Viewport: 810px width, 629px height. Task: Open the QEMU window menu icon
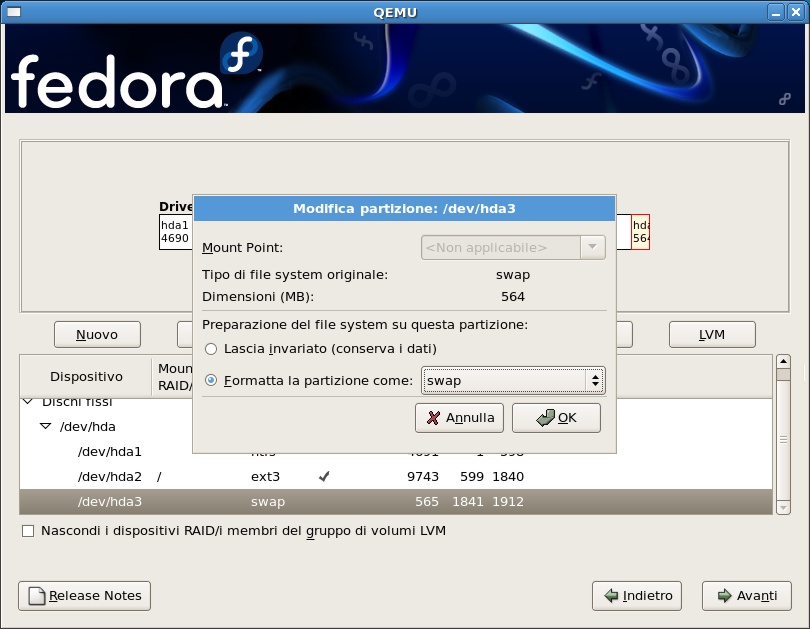(13, 12)
